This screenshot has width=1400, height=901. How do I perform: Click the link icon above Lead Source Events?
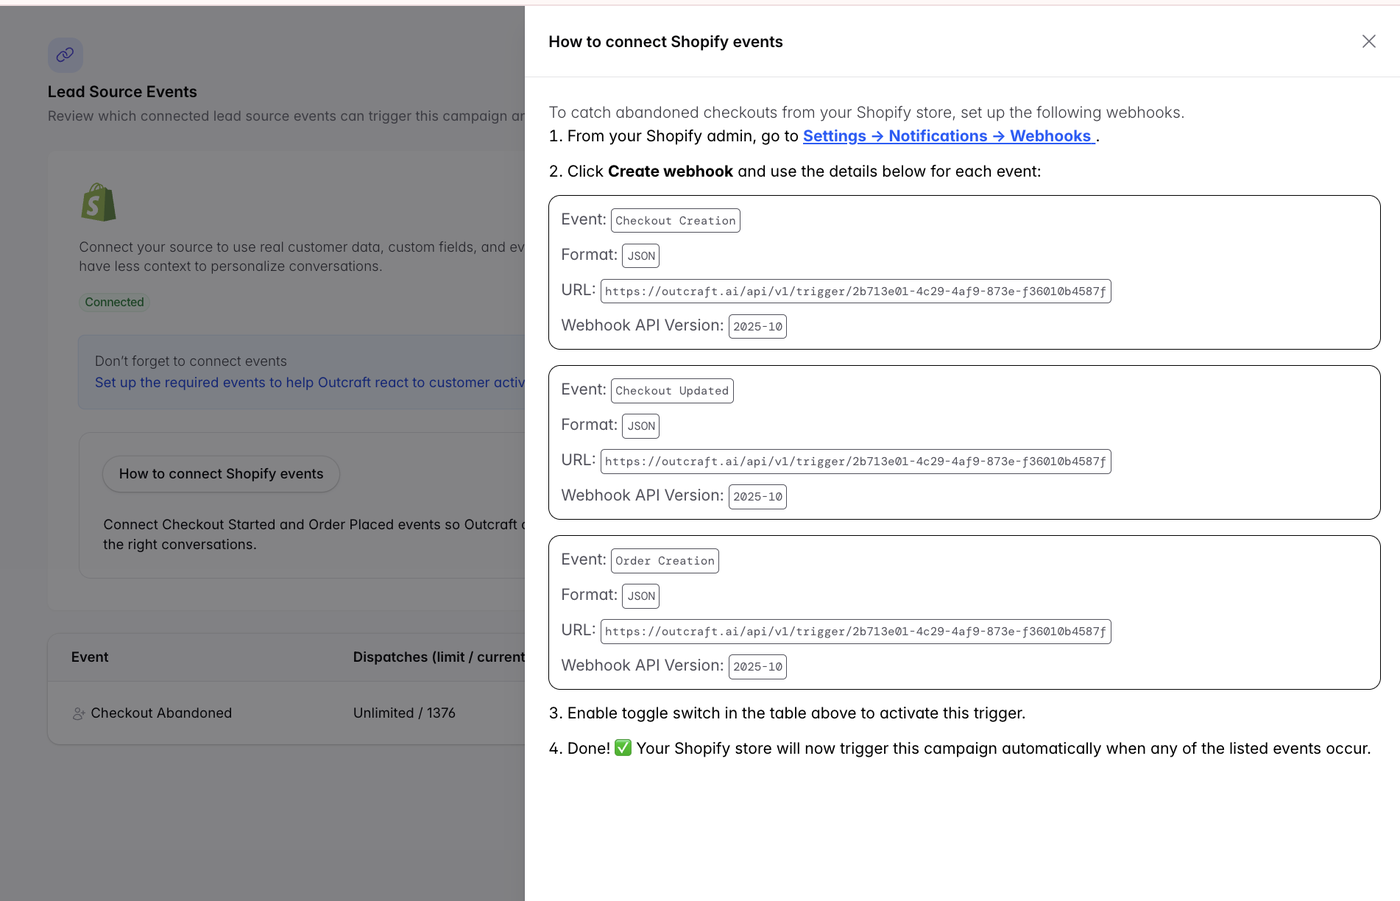(65, 55)
